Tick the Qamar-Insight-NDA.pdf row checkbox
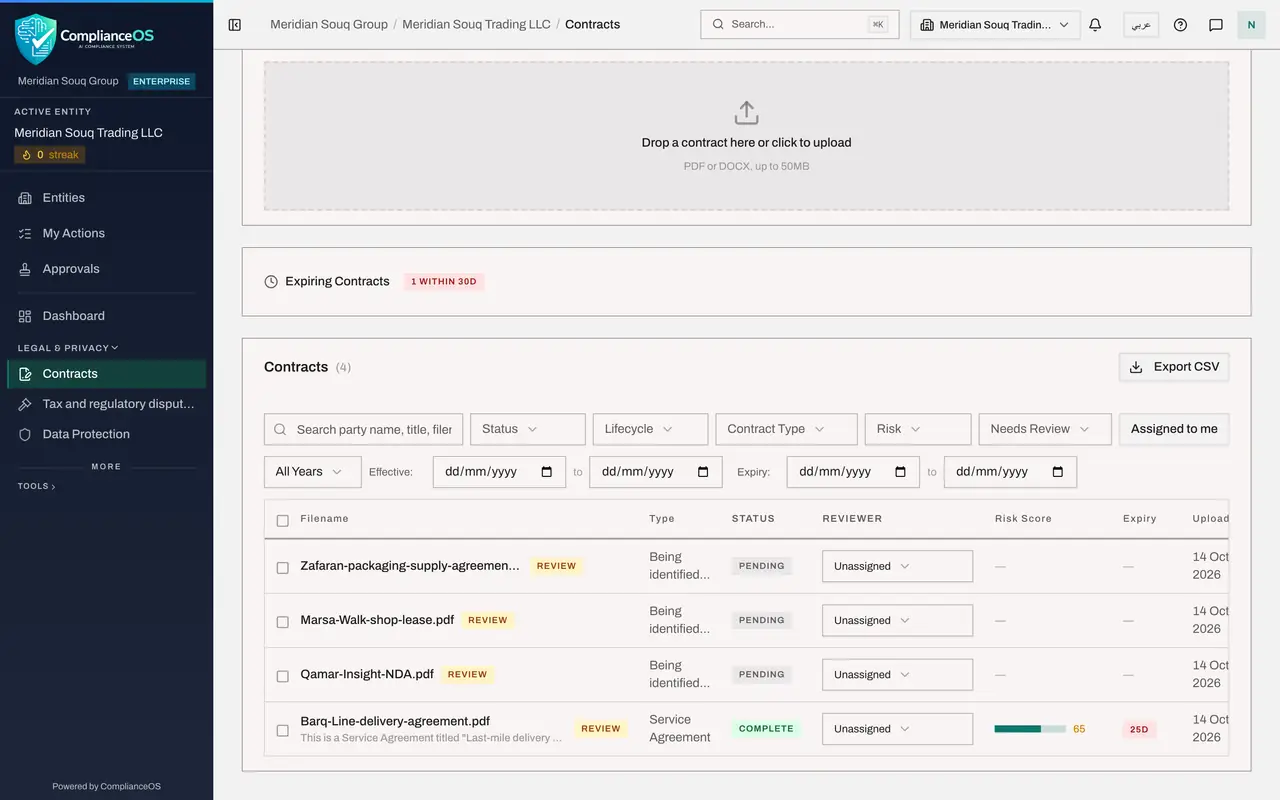Image resolution: width=1280 pixels, height=800 pixels. coord(282,675)
